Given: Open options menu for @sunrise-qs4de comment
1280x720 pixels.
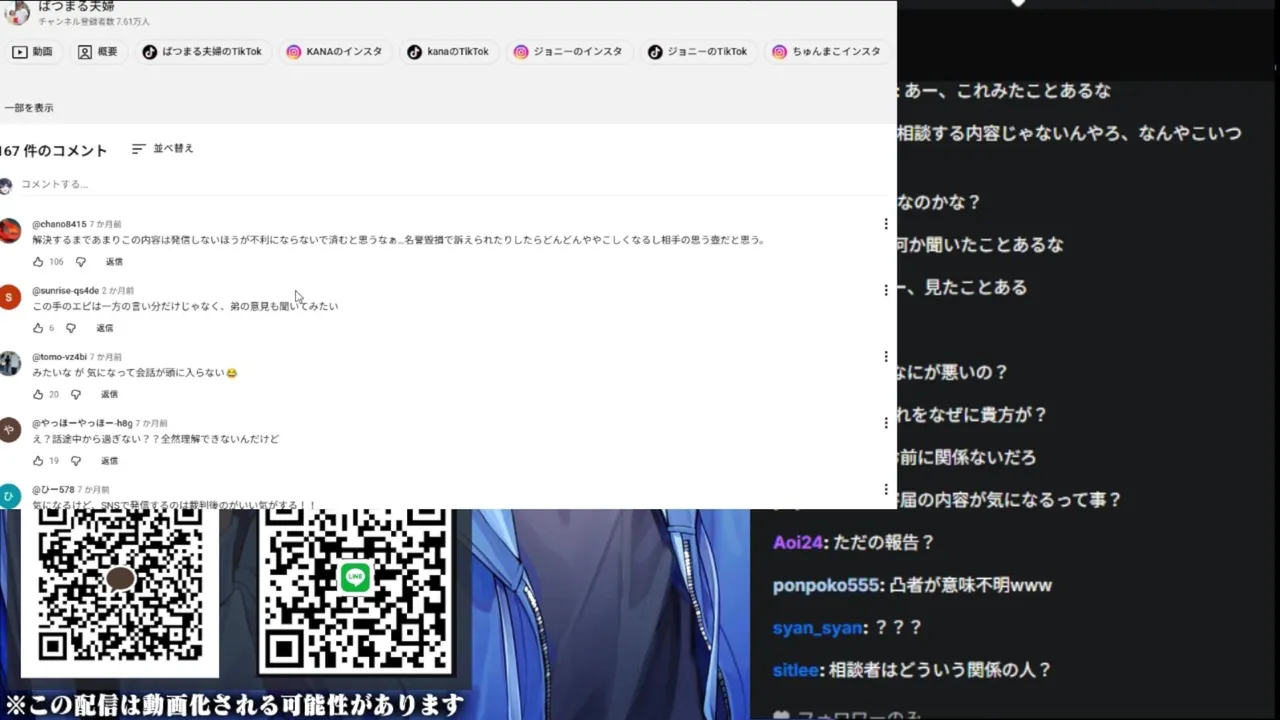Looking at the screenshot, I should pyautogui.click(x=885, y=290).
